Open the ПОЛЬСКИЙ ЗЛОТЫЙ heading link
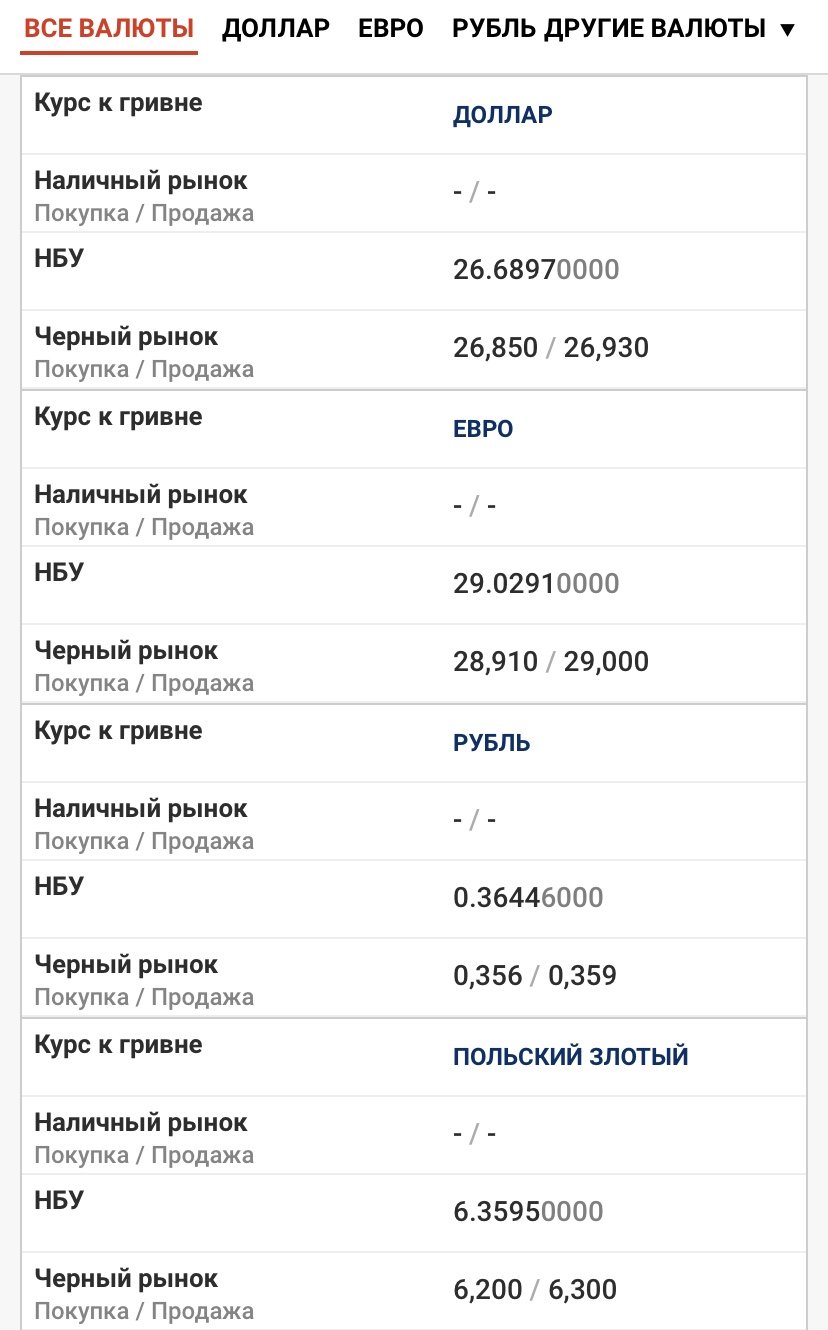 [571, 1057]
